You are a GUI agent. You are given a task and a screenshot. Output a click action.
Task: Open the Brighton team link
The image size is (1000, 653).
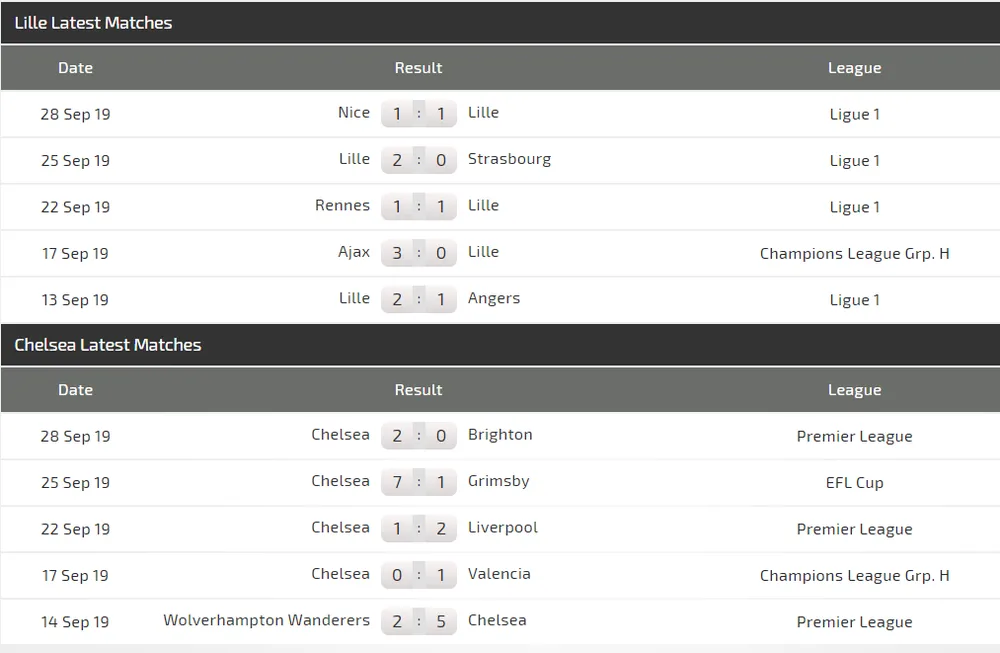[x=500, y=435]
